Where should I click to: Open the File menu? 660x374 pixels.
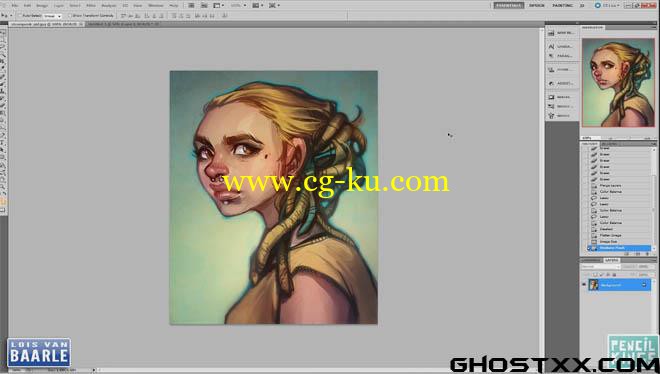(15, 5)
